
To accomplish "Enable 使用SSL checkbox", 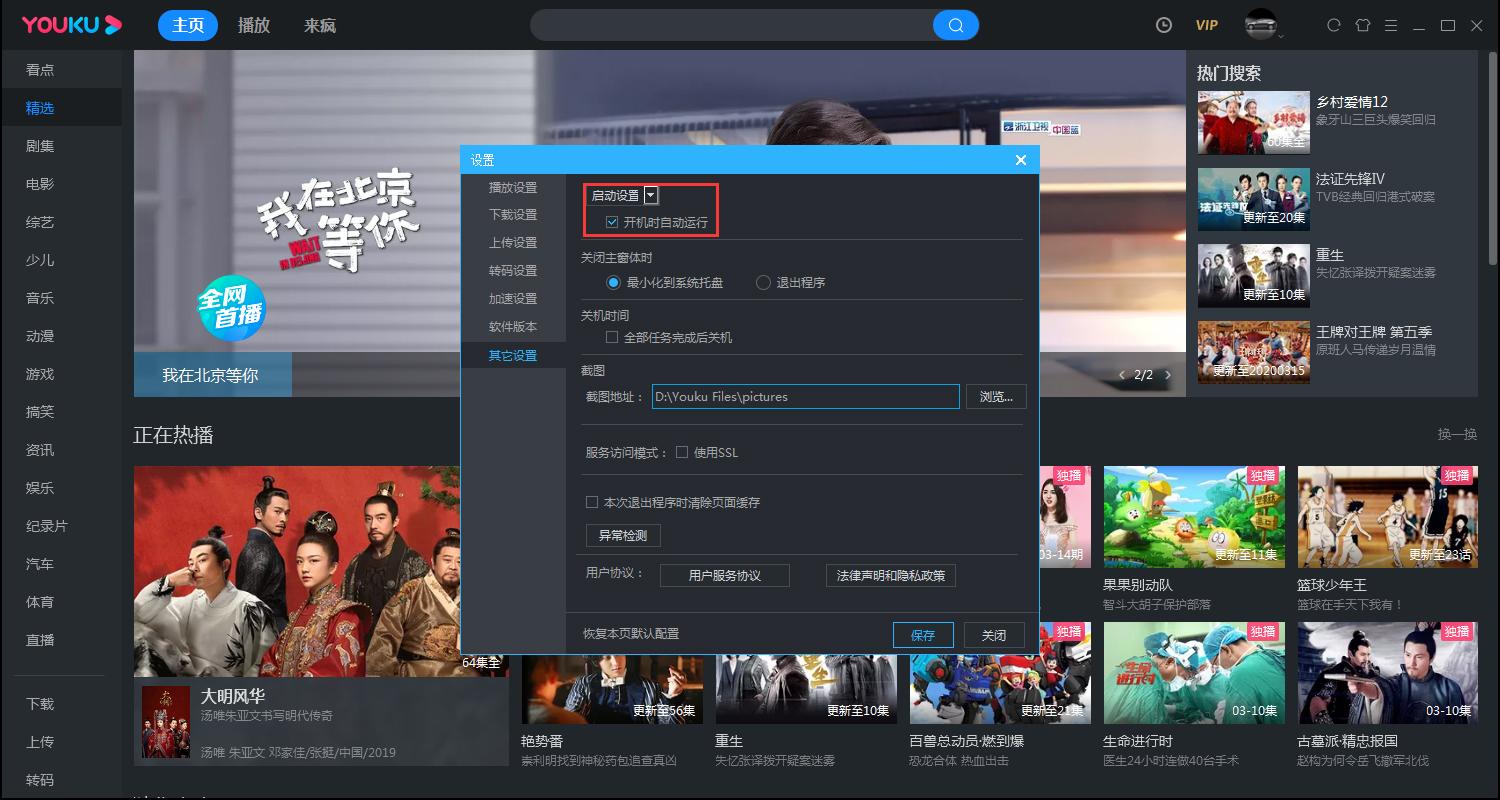I will pyautogui.click(x=682, y=452).
